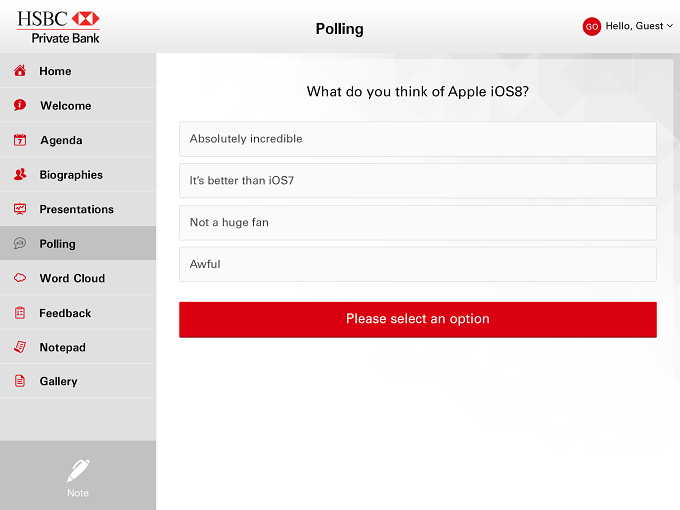The width and height of the screenshot is (680, 510).
Task: Open the Welcome info icon
Action: (x=20, y=105)
